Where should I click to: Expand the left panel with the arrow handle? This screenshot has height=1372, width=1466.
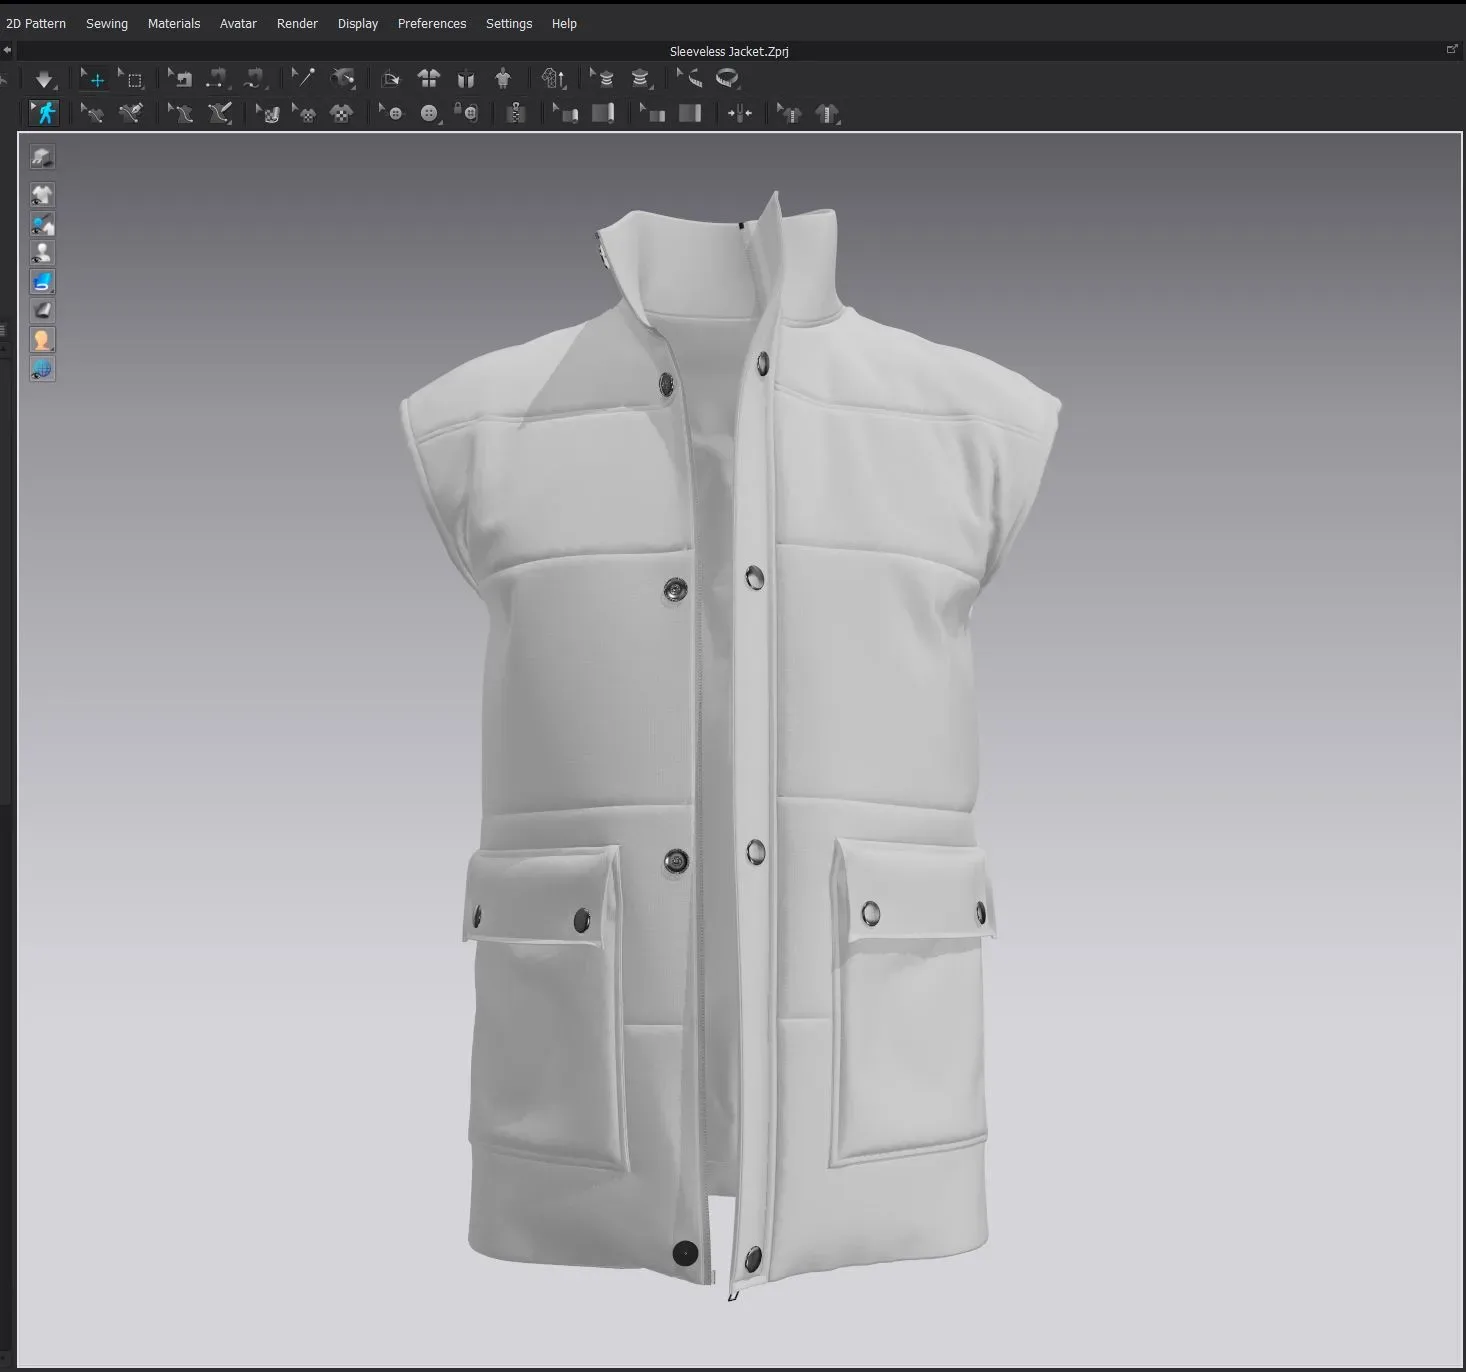point(6,50)
